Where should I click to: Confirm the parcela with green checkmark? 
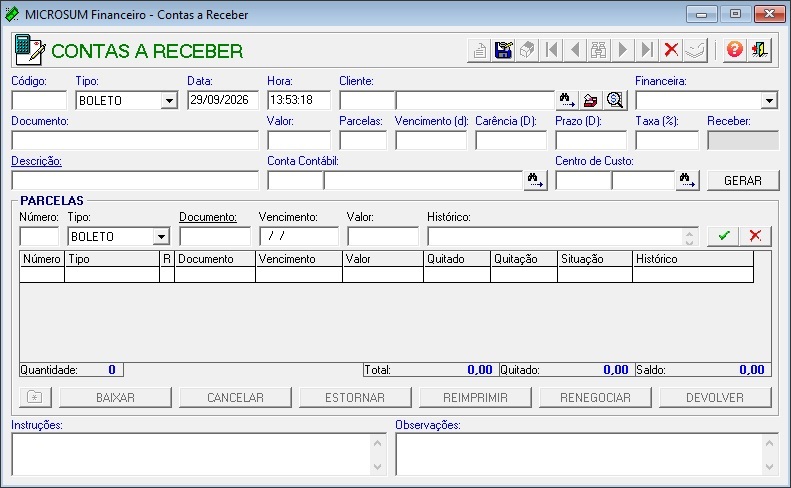coord(723,236)
